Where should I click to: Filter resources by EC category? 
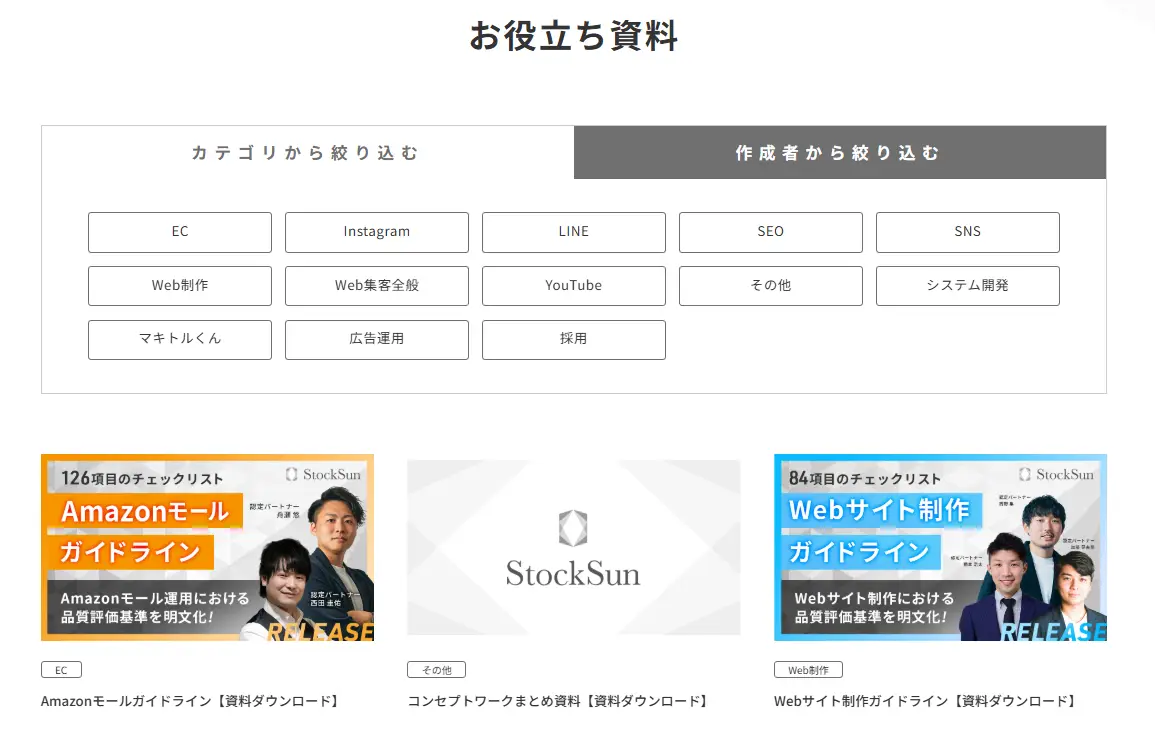pyautogui.click(x=179, y=232)
